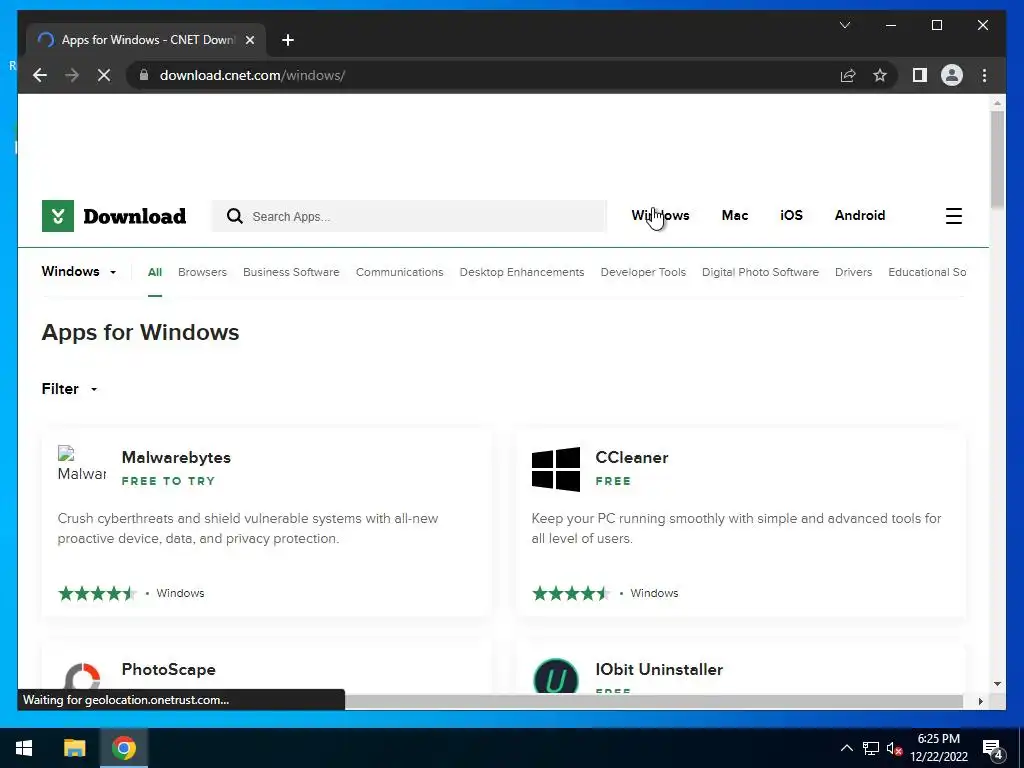1024x768 pixels.
Task: Open the PhotoScape title link
Action: coord(168,669)
